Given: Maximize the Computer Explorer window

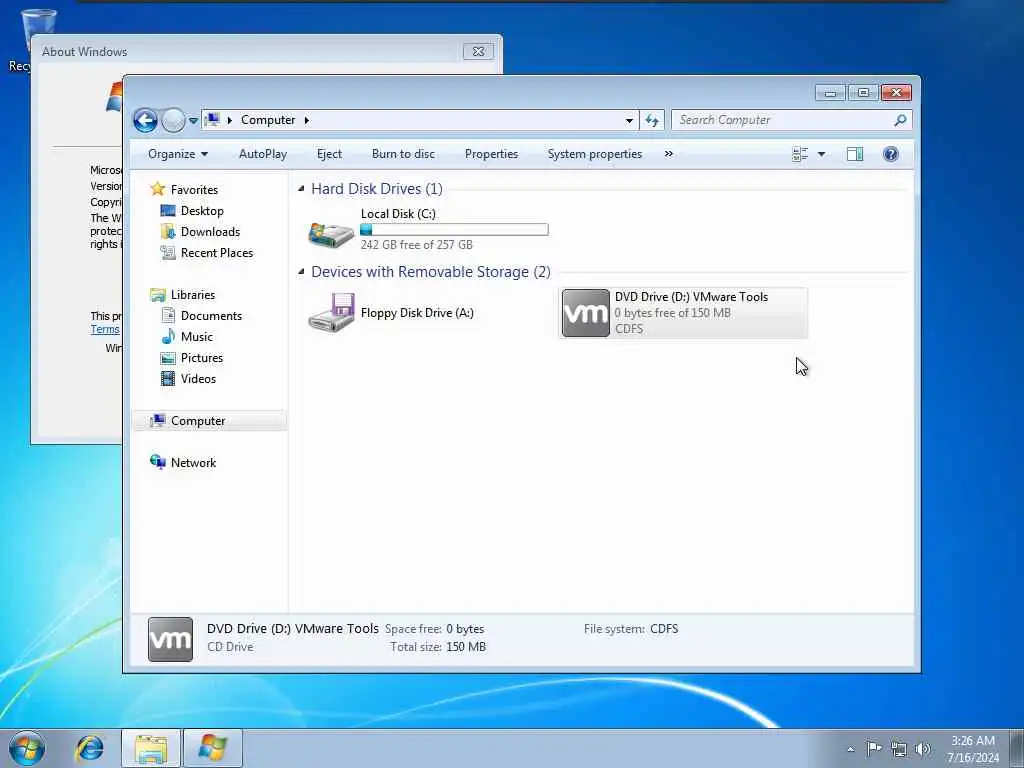Looking at the screenshot, I should click(863, 93).
